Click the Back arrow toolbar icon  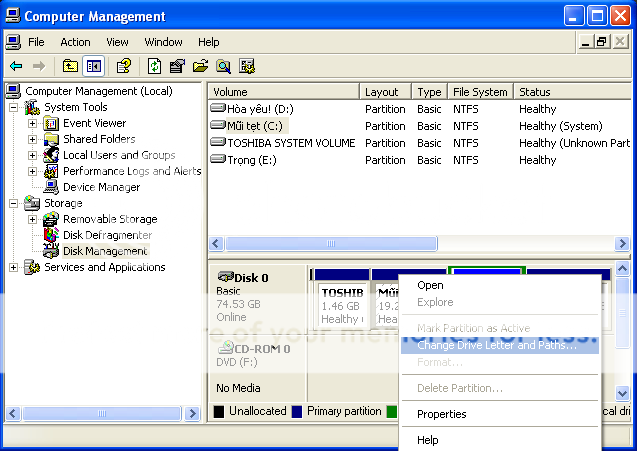pyautogui.click(x=16, y=66)
